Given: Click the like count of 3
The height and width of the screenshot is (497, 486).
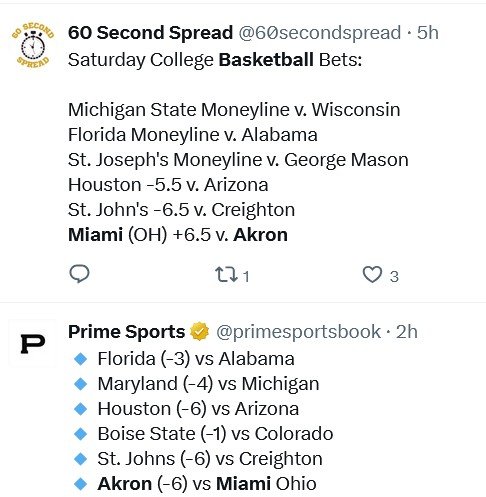Looking at the screenshot, I should coord(394,276).
